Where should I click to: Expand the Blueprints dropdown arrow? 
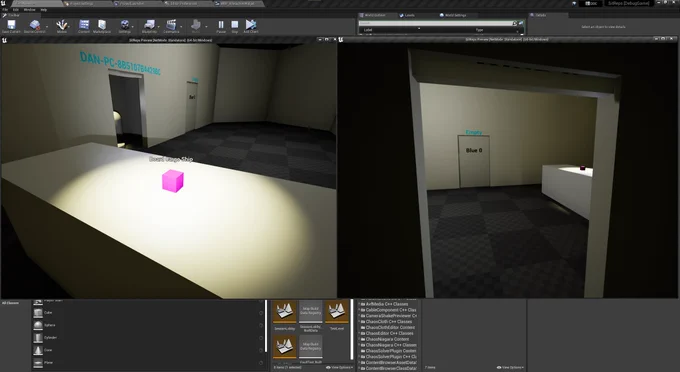[159, 26]
